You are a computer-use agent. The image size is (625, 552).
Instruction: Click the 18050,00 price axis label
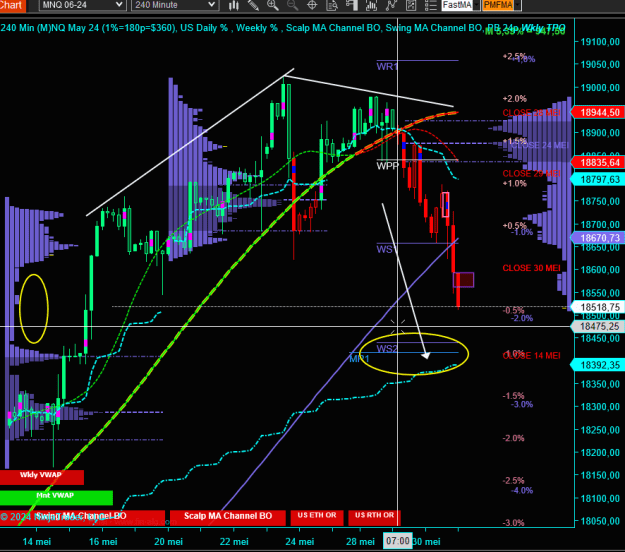(600, 521)
